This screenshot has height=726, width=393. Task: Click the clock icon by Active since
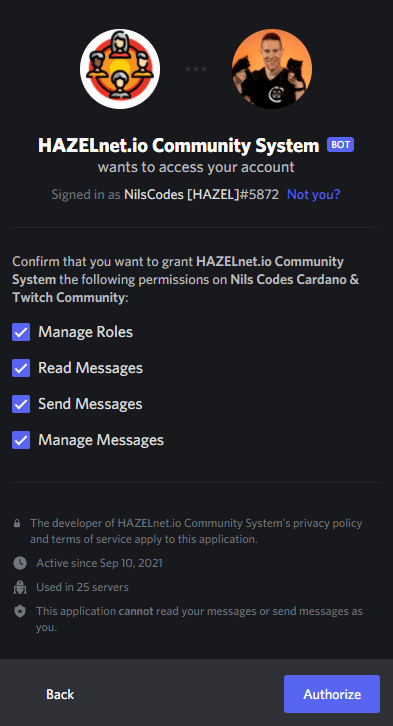[19, 563]
